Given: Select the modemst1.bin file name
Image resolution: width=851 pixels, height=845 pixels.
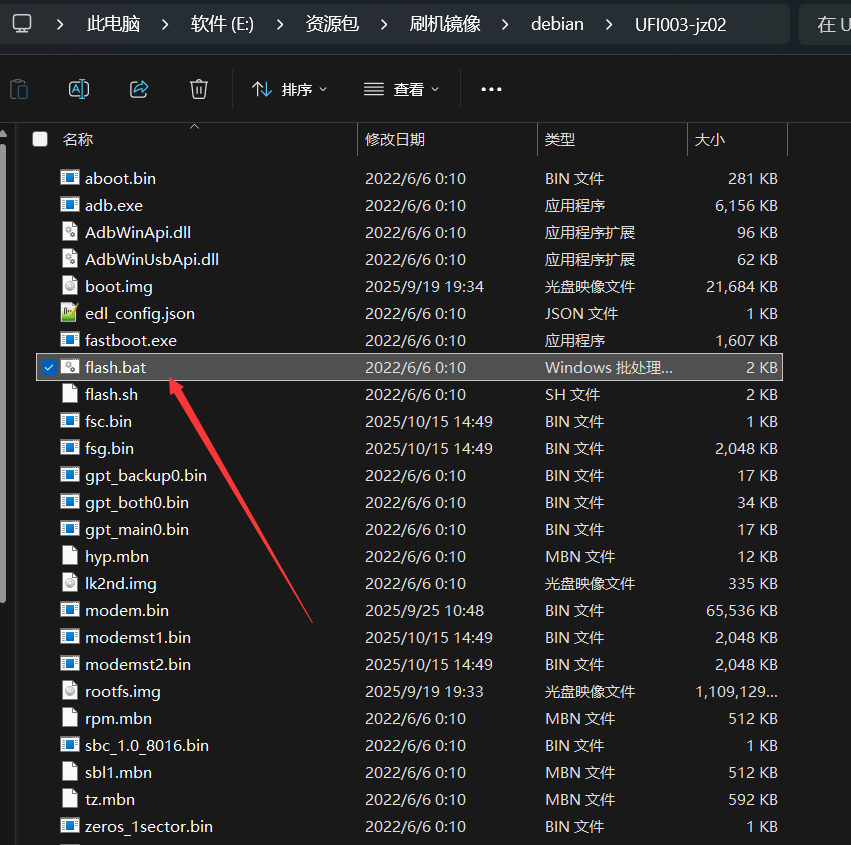Looking at the screenshot, I should point(138,637).
